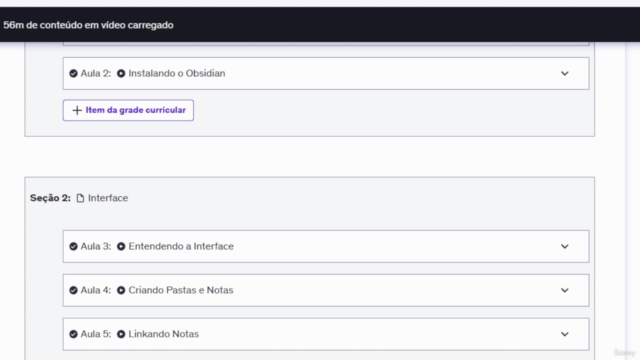Image resolution: width=640 pixels, height=360 pixels.
Task: Click the Aula 2: label
Action: pos(96,73)
